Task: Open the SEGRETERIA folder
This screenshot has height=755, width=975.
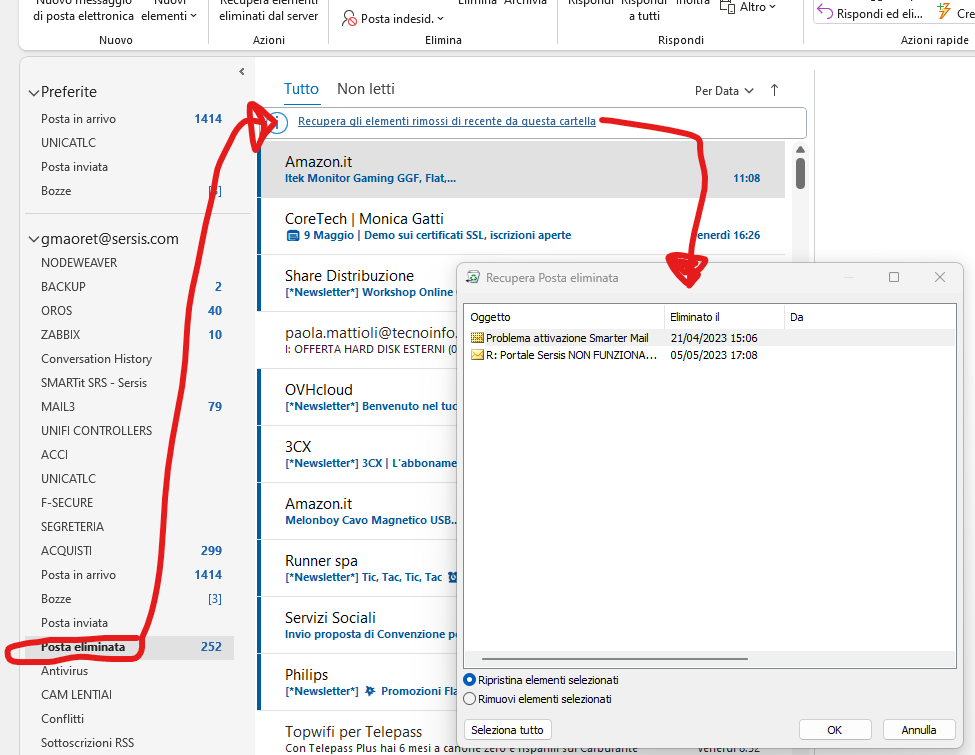Action: pyautogui.click(x=130, y=527)
